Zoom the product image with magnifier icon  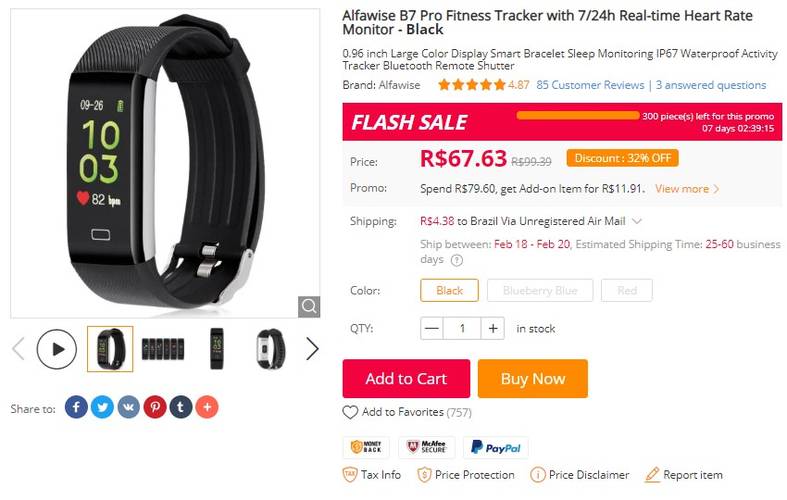(309, 306)
